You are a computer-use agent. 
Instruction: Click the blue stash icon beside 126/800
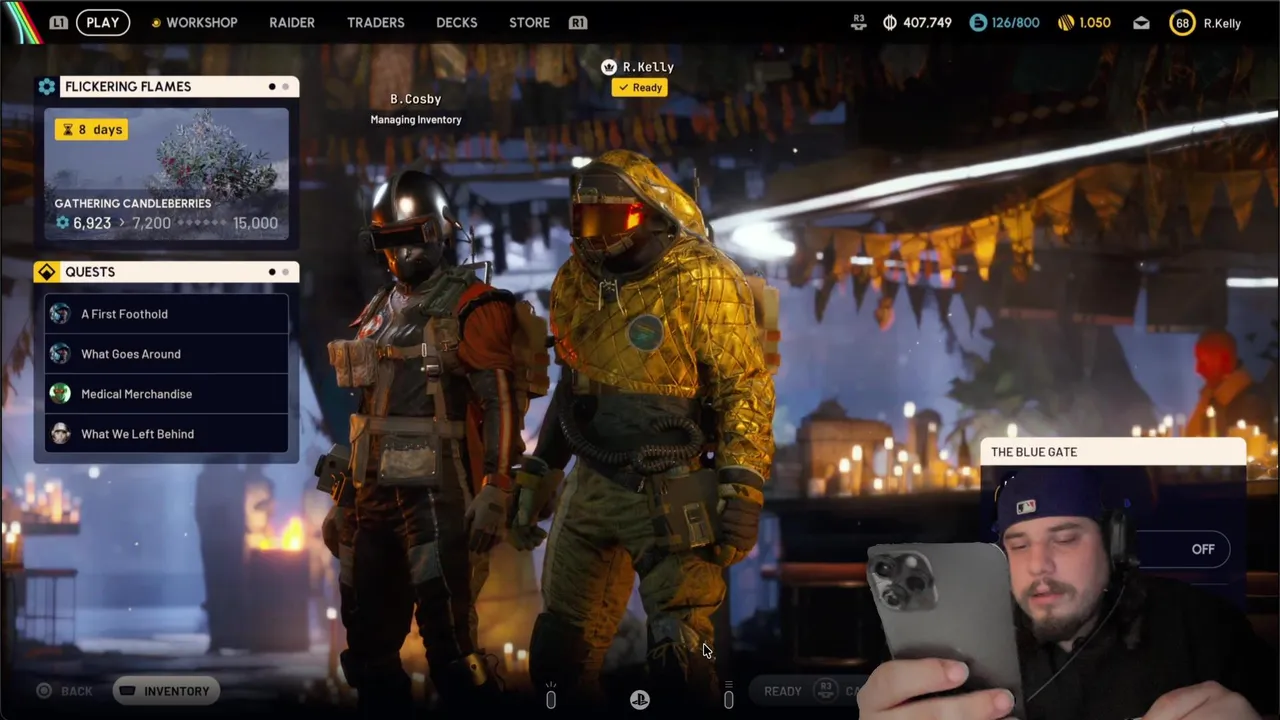[978, 22]
